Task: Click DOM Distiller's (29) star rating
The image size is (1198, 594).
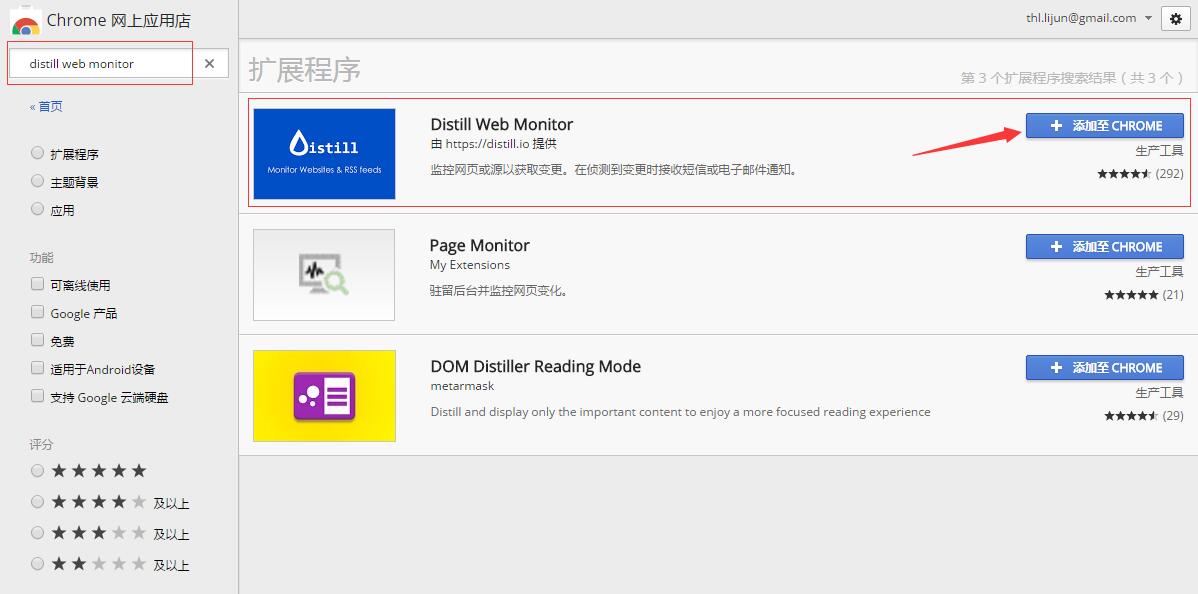Action: click(1143, 415)
